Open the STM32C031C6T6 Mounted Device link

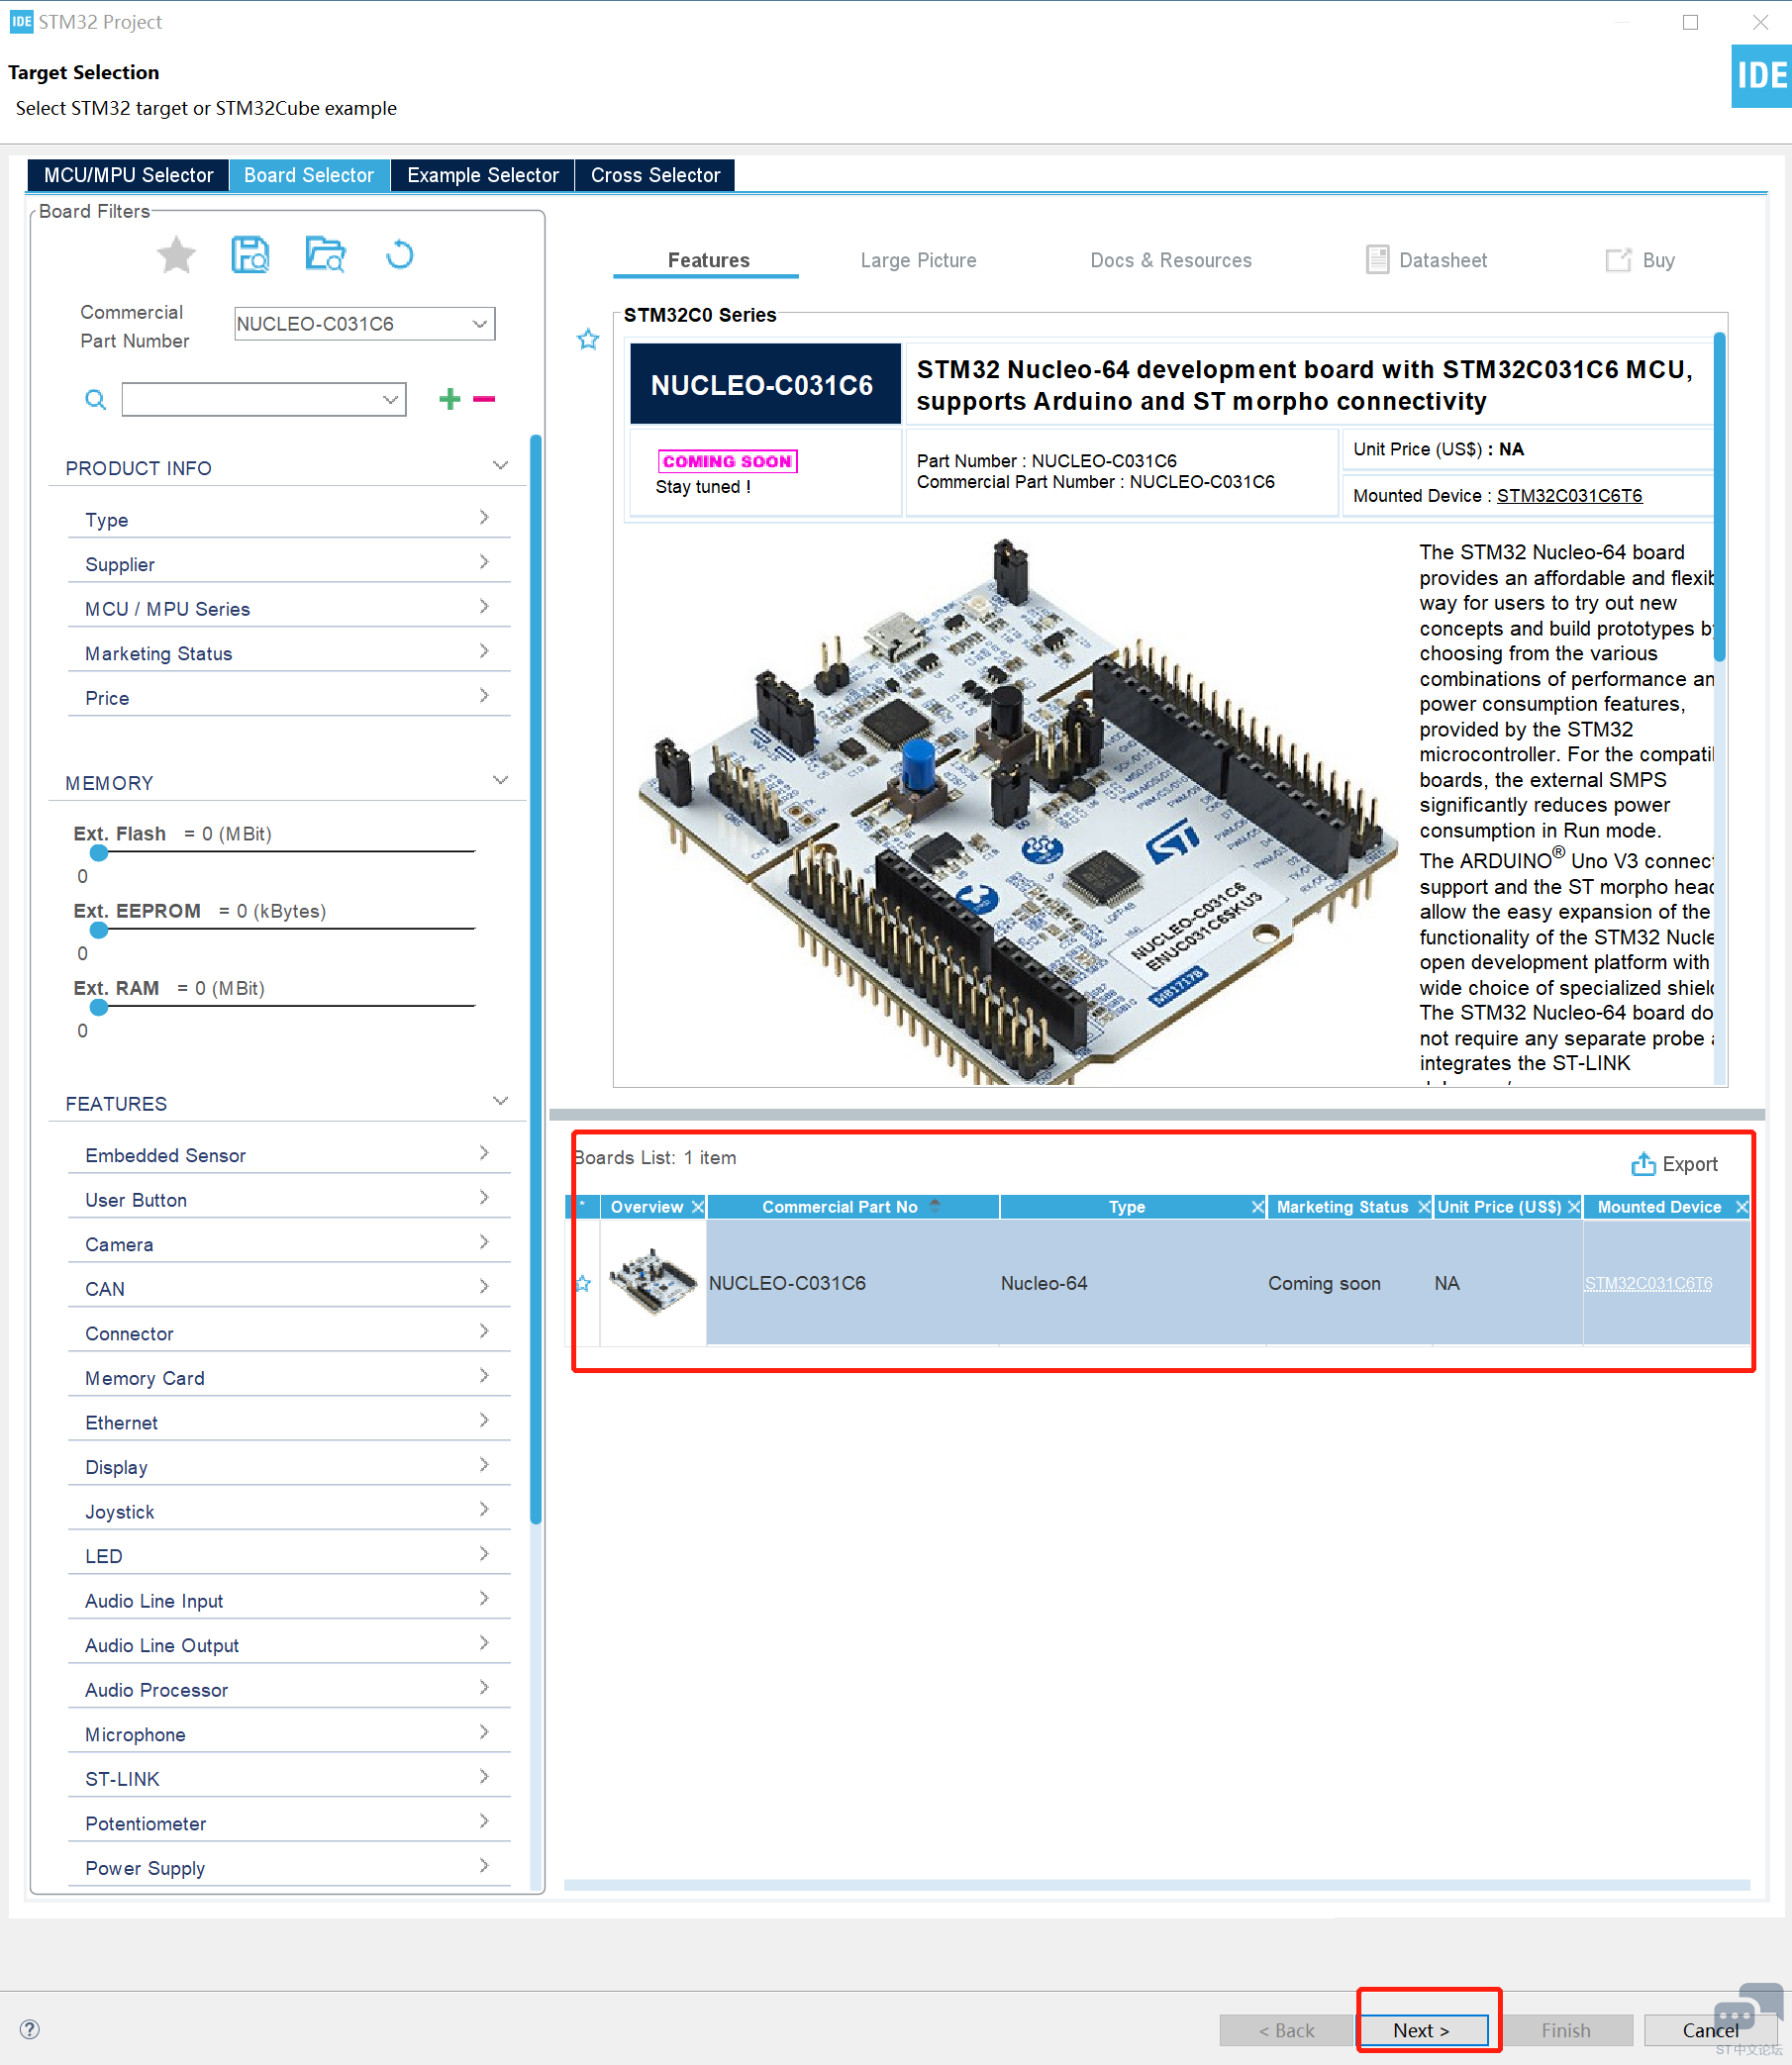(1569, 495)
